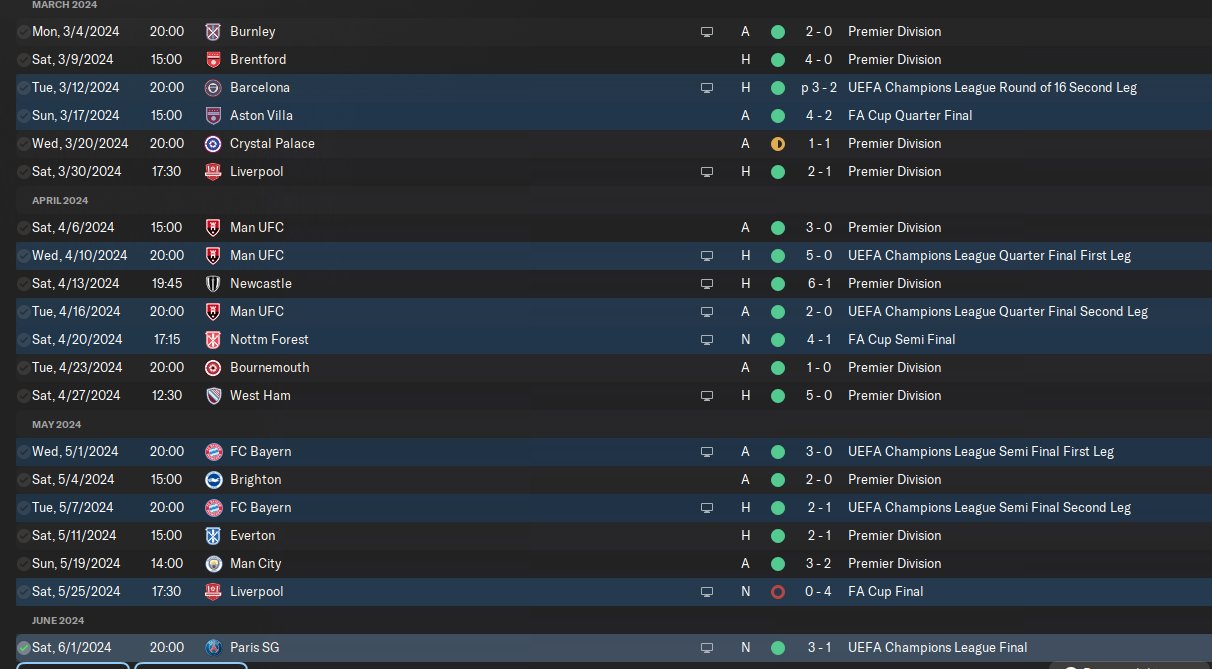Open the 6 - 1 result against Newcastle
The image size is (1212, 669).
[x=821, y=284]
